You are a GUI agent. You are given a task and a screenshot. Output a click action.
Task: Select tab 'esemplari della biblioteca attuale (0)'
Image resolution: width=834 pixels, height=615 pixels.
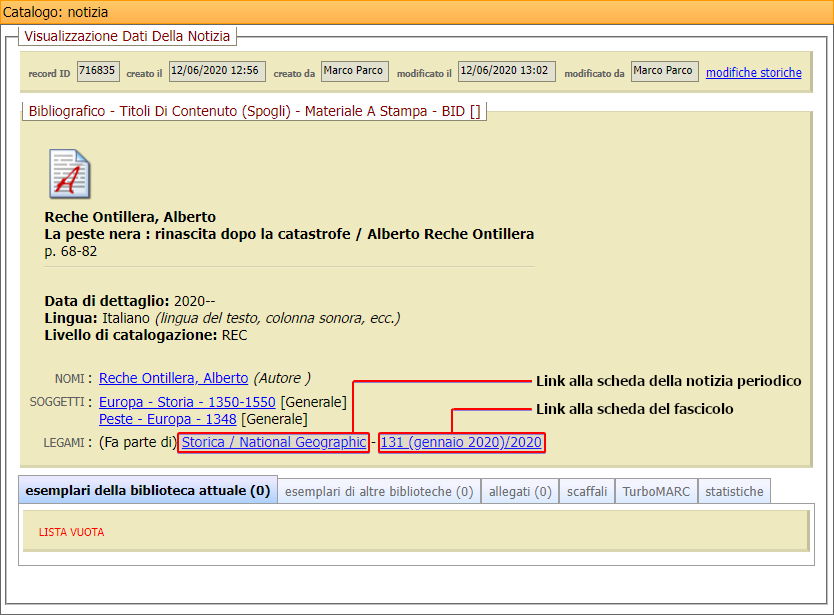[x=147, y=491]
